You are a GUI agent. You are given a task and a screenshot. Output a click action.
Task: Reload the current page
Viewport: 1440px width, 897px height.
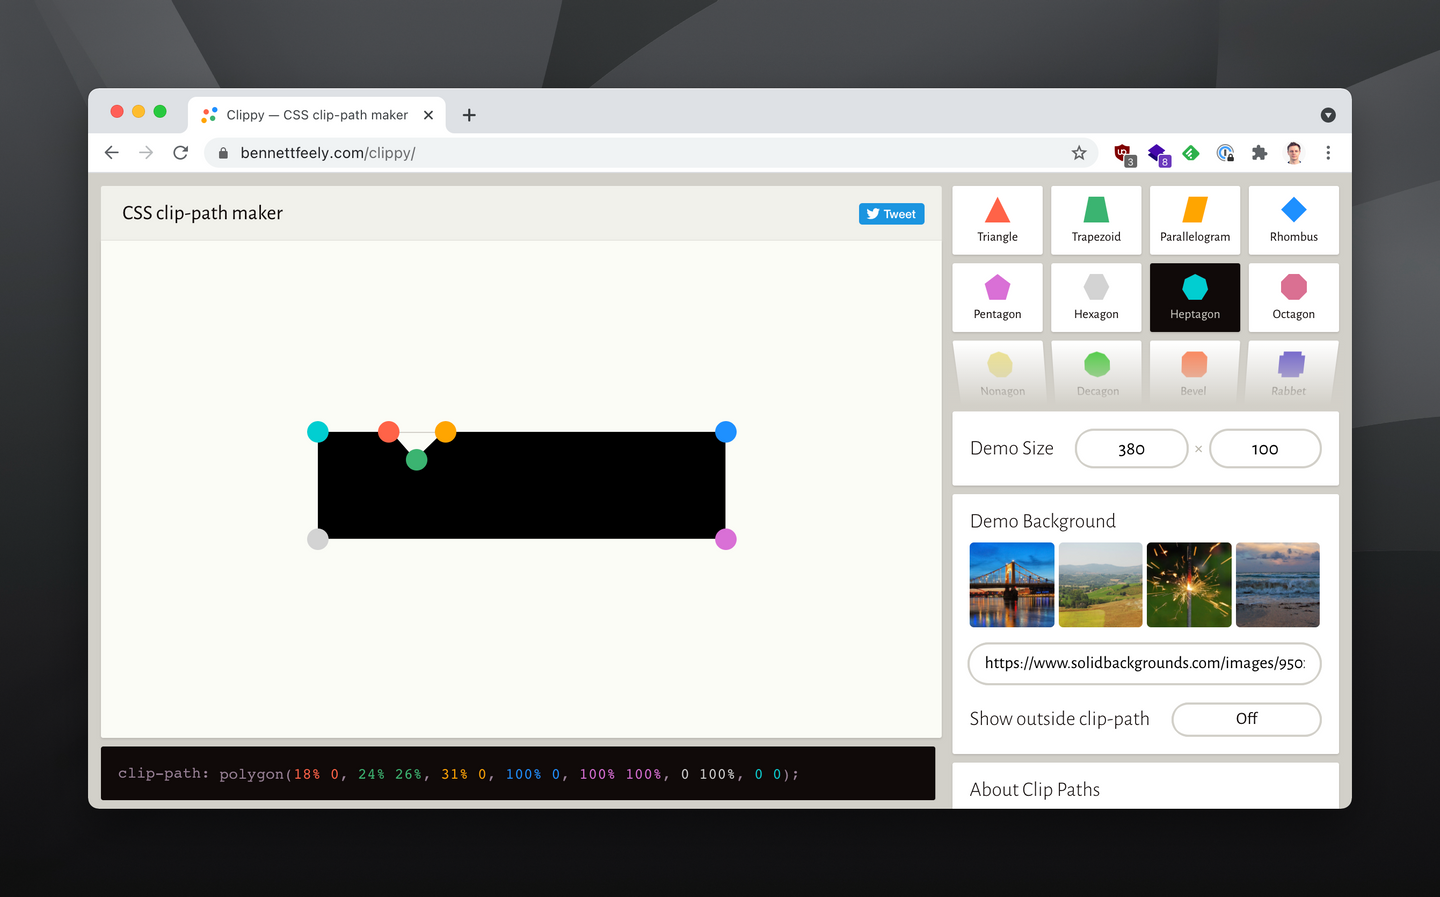(x=181, y=153)
